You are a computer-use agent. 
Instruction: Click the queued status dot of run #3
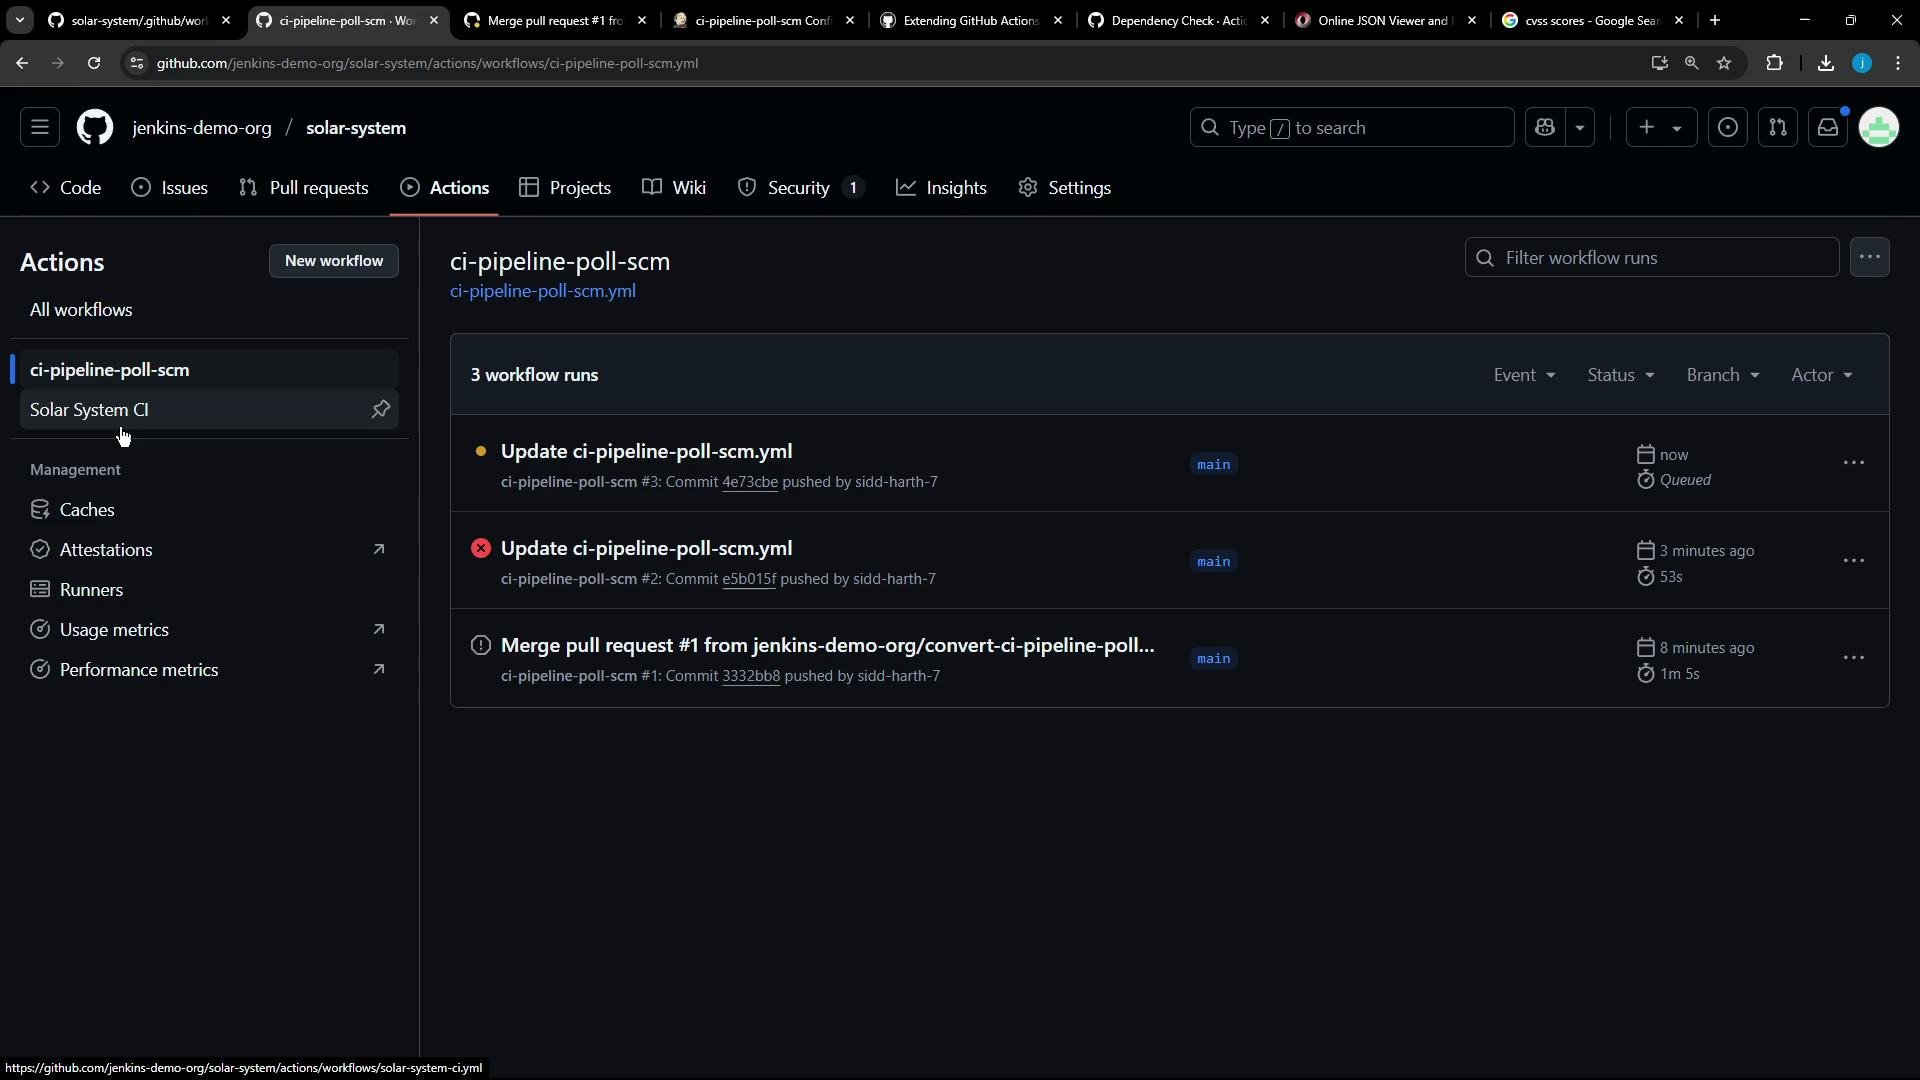[481, 451]
